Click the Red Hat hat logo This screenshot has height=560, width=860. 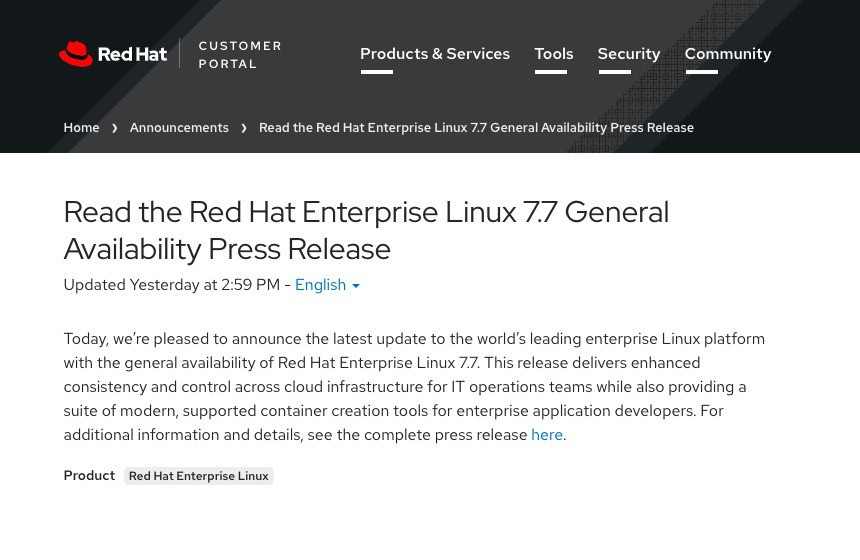[x=76, y=54]
